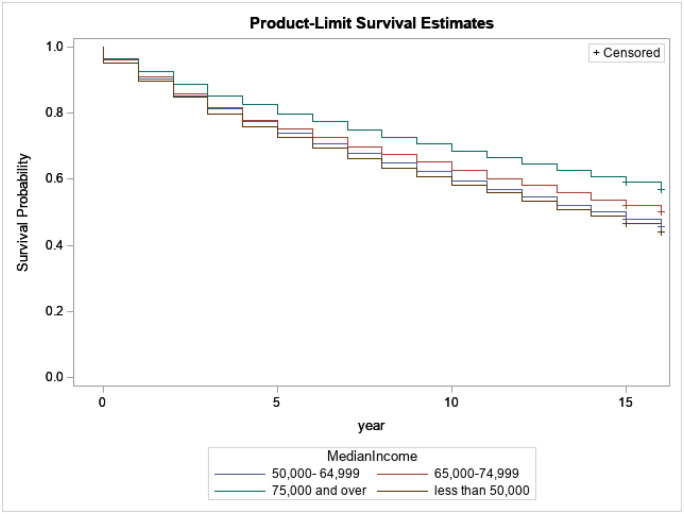
Task: Select the red 65,000-74,999 legend line
Action: click(x=402, y=474)
